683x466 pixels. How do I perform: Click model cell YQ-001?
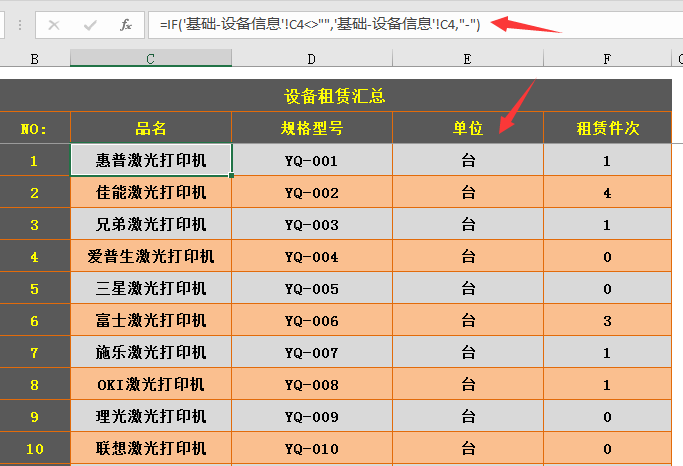[x=312, y=160]
